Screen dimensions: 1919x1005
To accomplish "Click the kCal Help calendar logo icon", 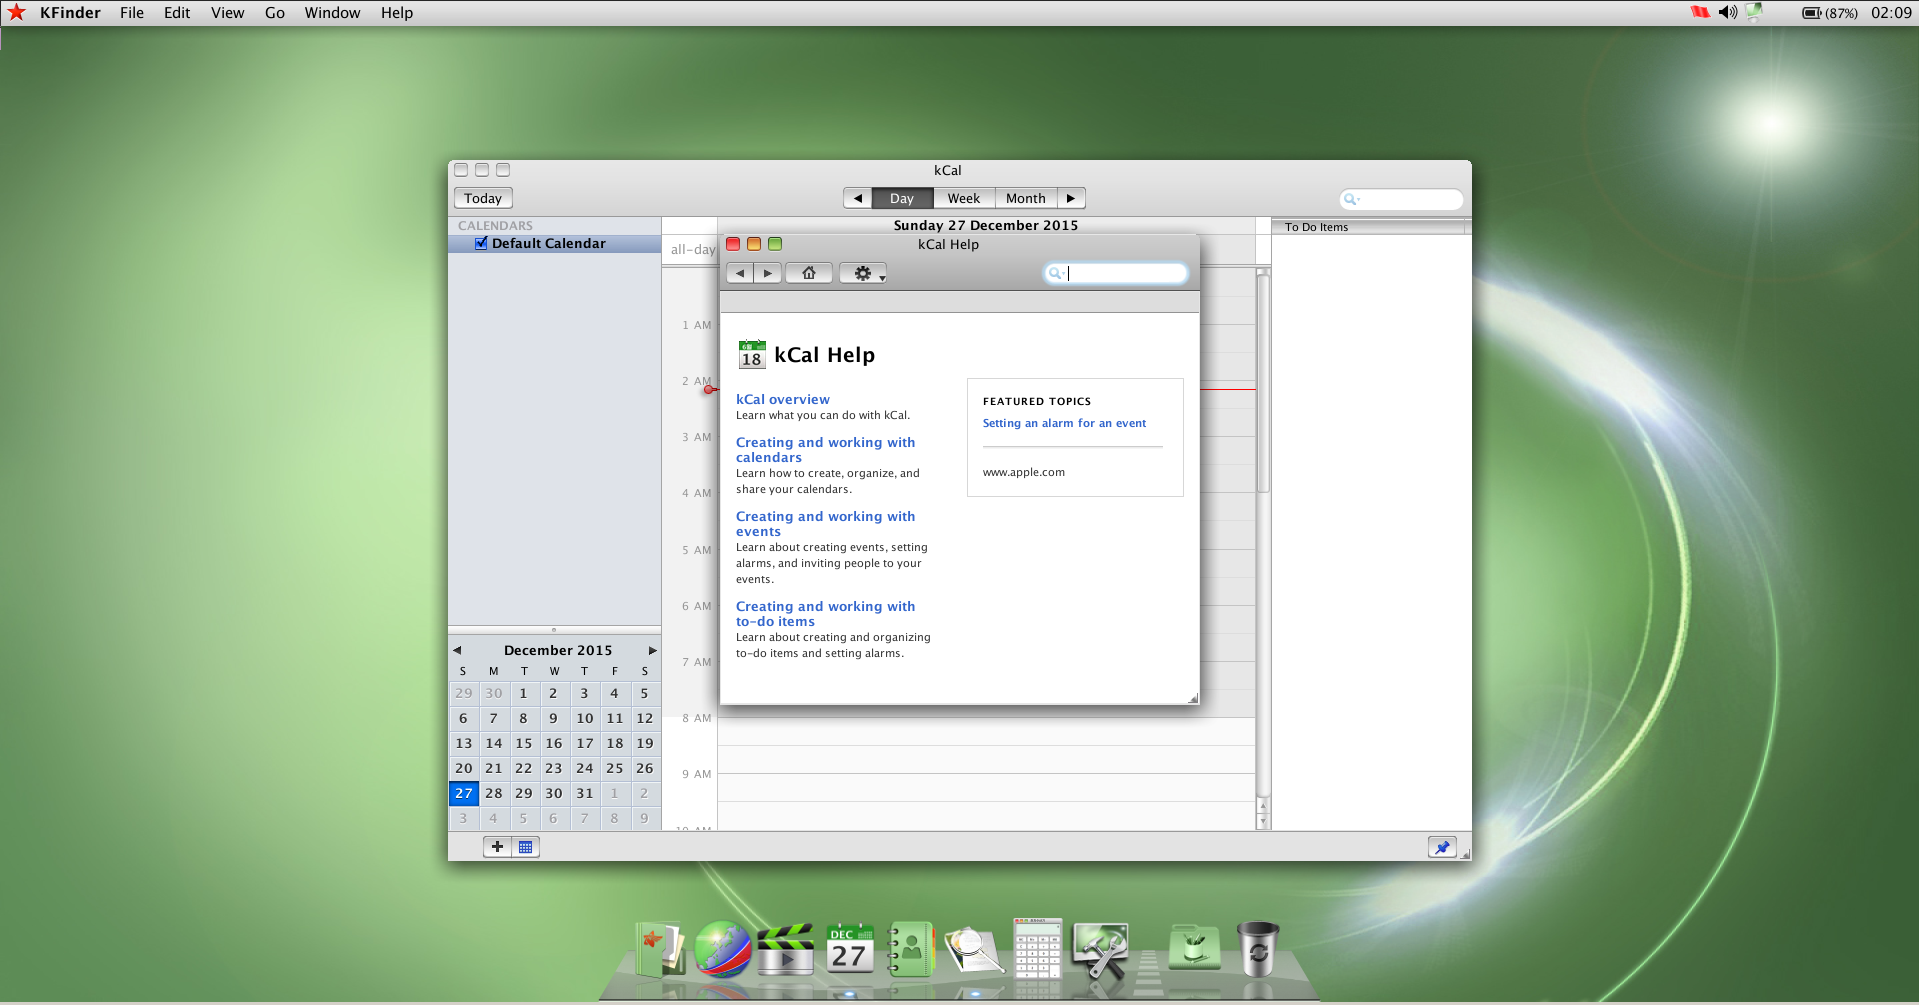I will tap(752, 354).
